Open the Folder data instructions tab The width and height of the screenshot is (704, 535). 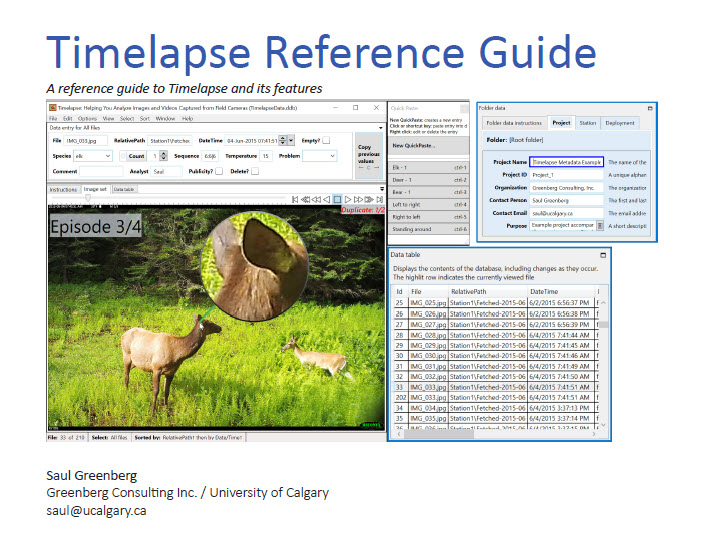514,123
